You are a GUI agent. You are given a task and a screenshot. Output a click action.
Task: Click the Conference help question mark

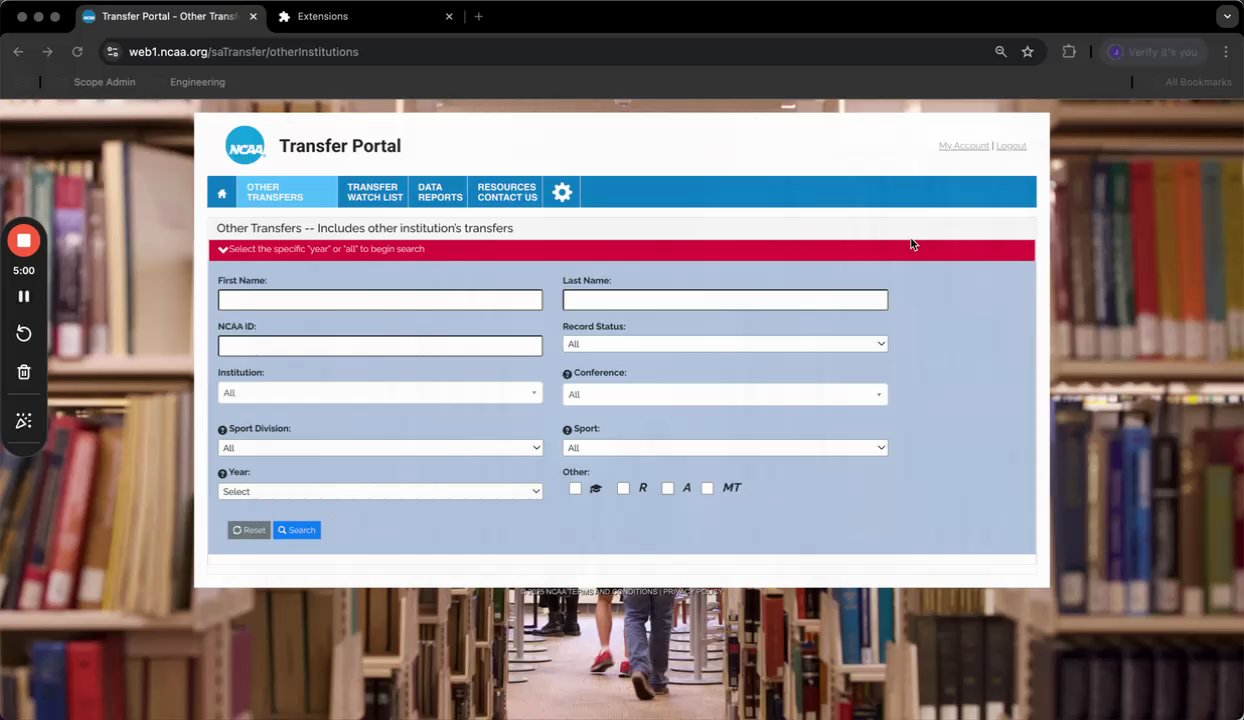point(567,374)
